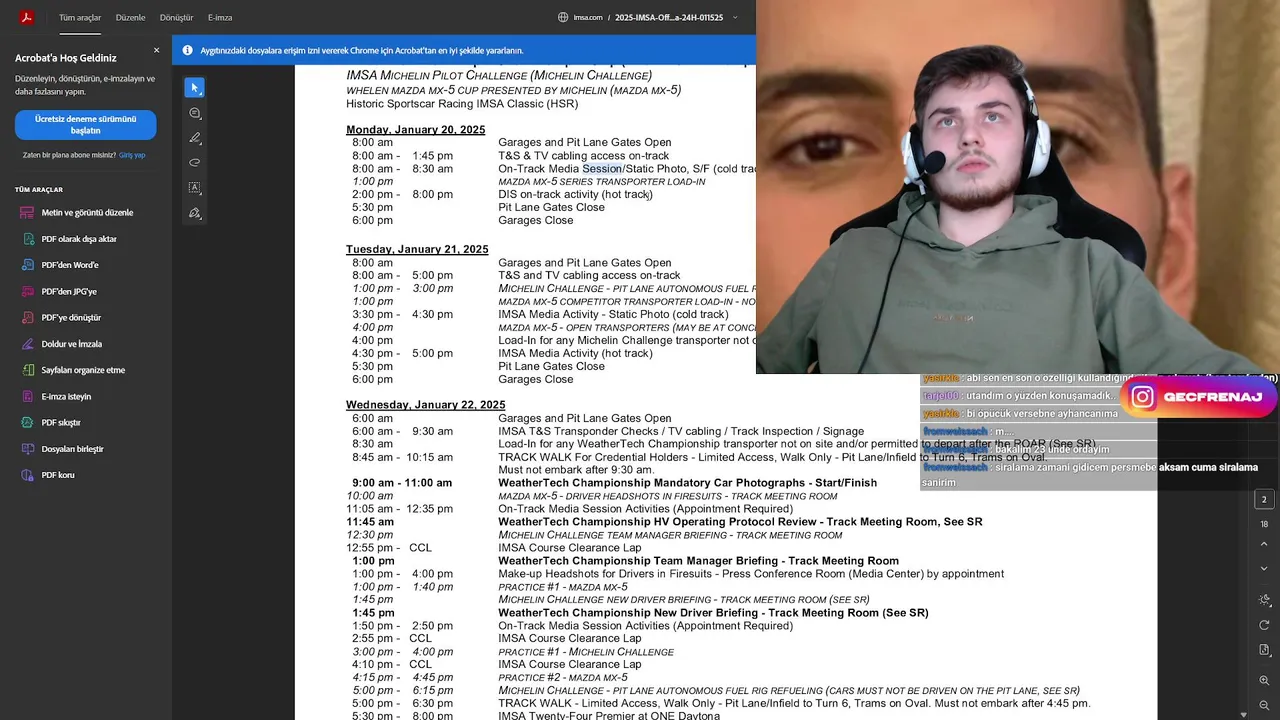This screenshot has height=720, width=1280.
Task: Click the scrollbar down arrow at bottom right
Action: click(1243, 714)
